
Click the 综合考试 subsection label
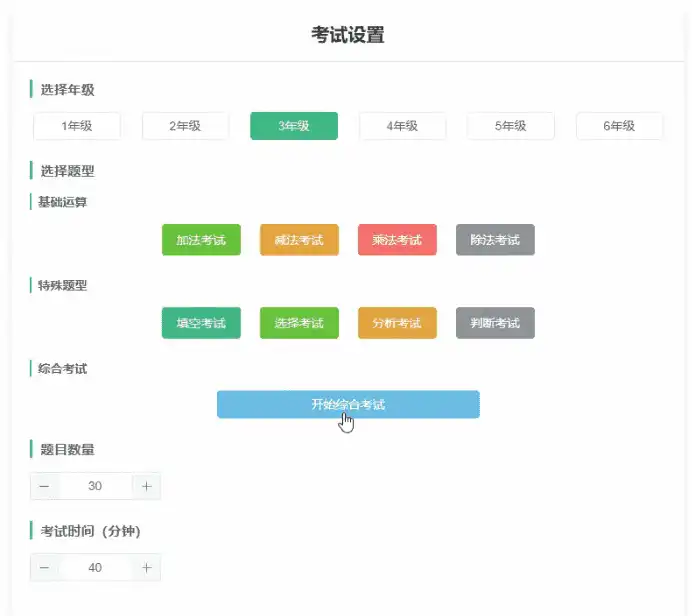(62, 368)
